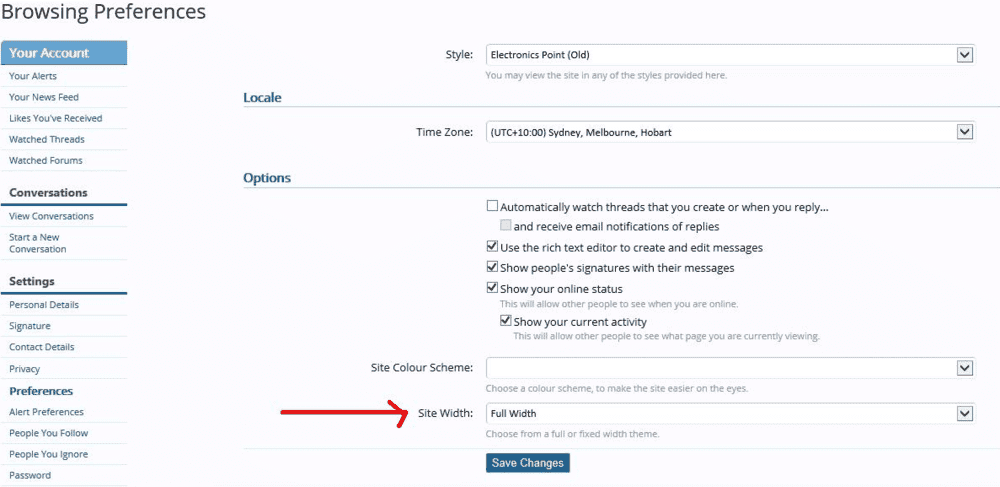Open the Style dropdown
This screenshot has width=1000, height=487.
[x=729, y=54]
